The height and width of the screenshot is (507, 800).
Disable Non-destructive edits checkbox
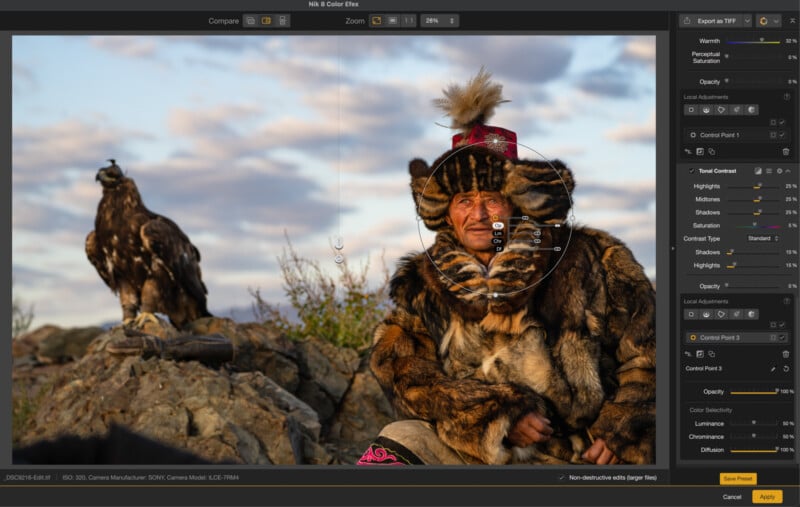561,477
